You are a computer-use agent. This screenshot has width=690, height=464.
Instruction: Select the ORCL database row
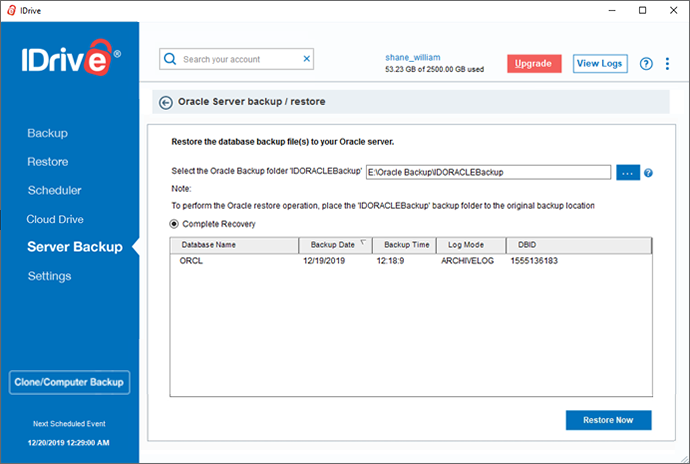coord(411,261)
